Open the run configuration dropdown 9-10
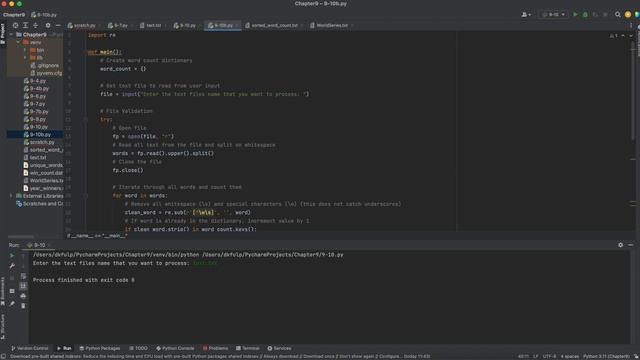The width and height of the screenshot is (640, 360). pos(553,15)
